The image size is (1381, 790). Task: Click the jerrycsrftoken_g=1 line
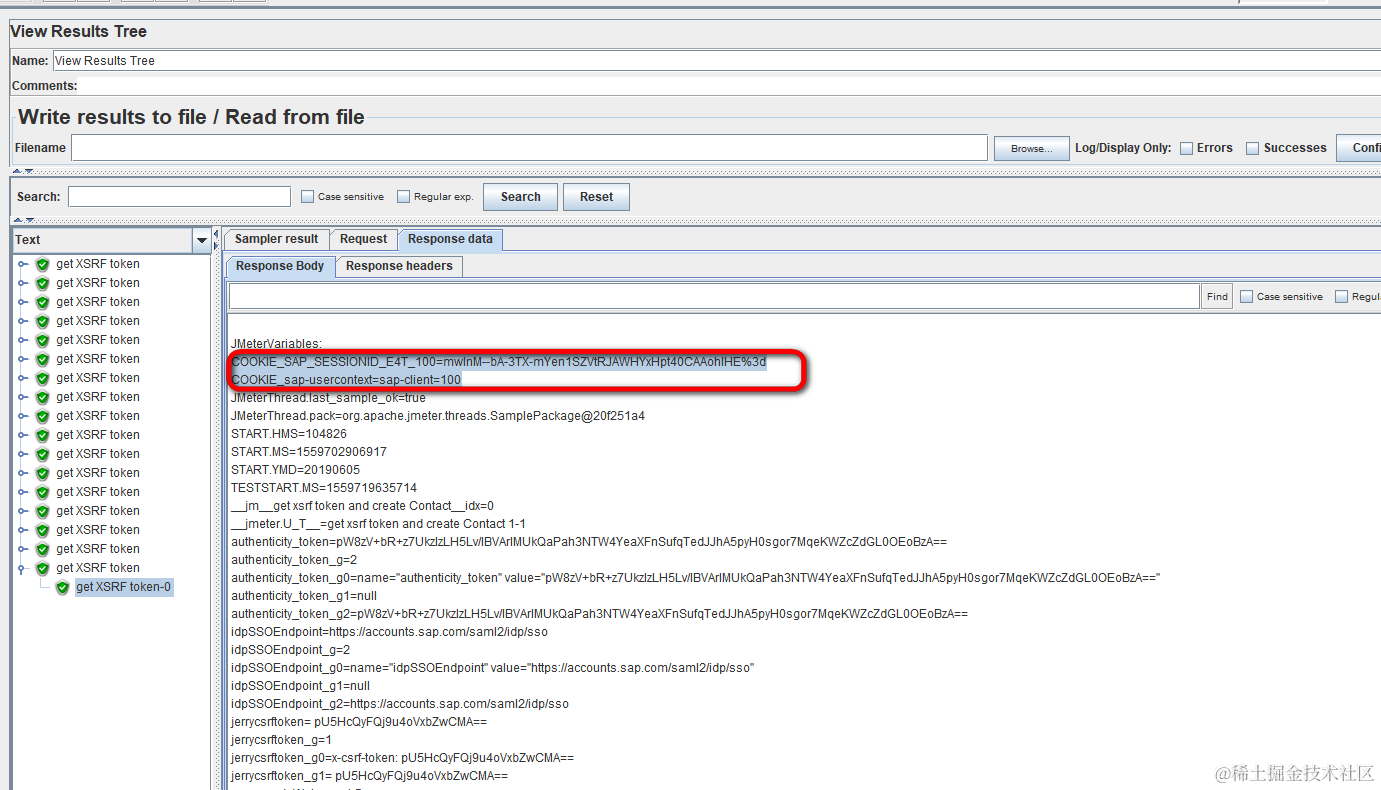click(280, 740)
